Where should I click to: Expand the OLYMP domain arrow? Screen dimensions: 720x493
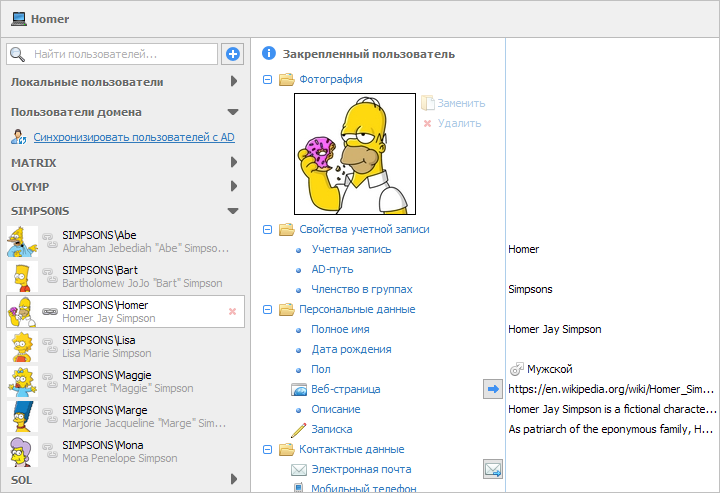(234, 186)
